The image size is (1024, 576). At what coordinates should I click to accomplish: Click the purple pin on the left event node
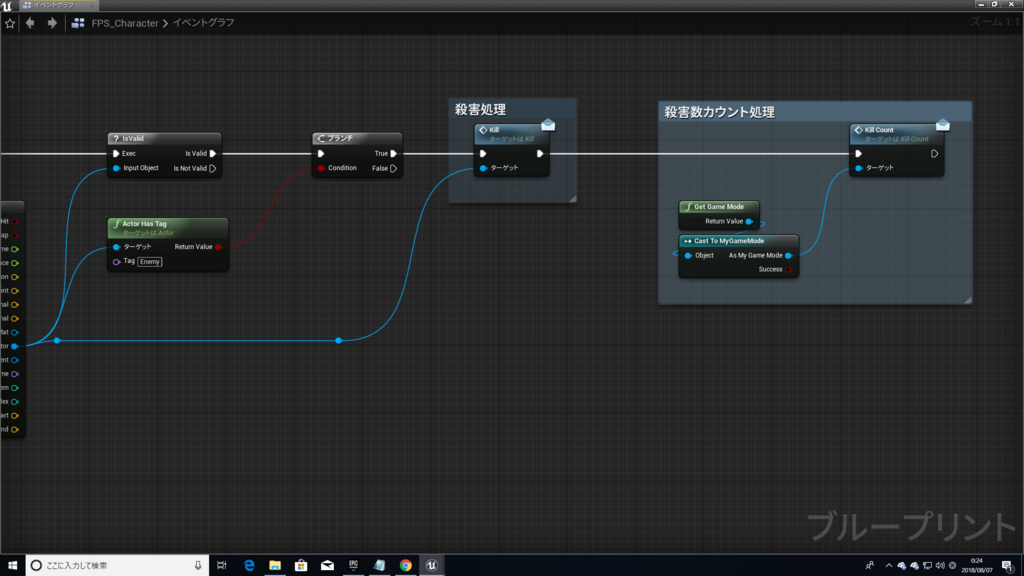(x=14, y=374)
